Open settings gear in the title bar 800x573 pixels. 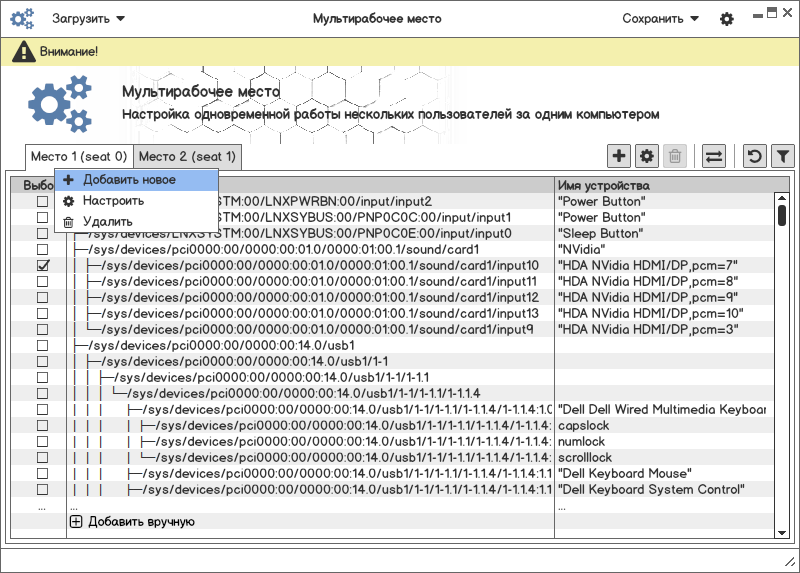[727, 19]
